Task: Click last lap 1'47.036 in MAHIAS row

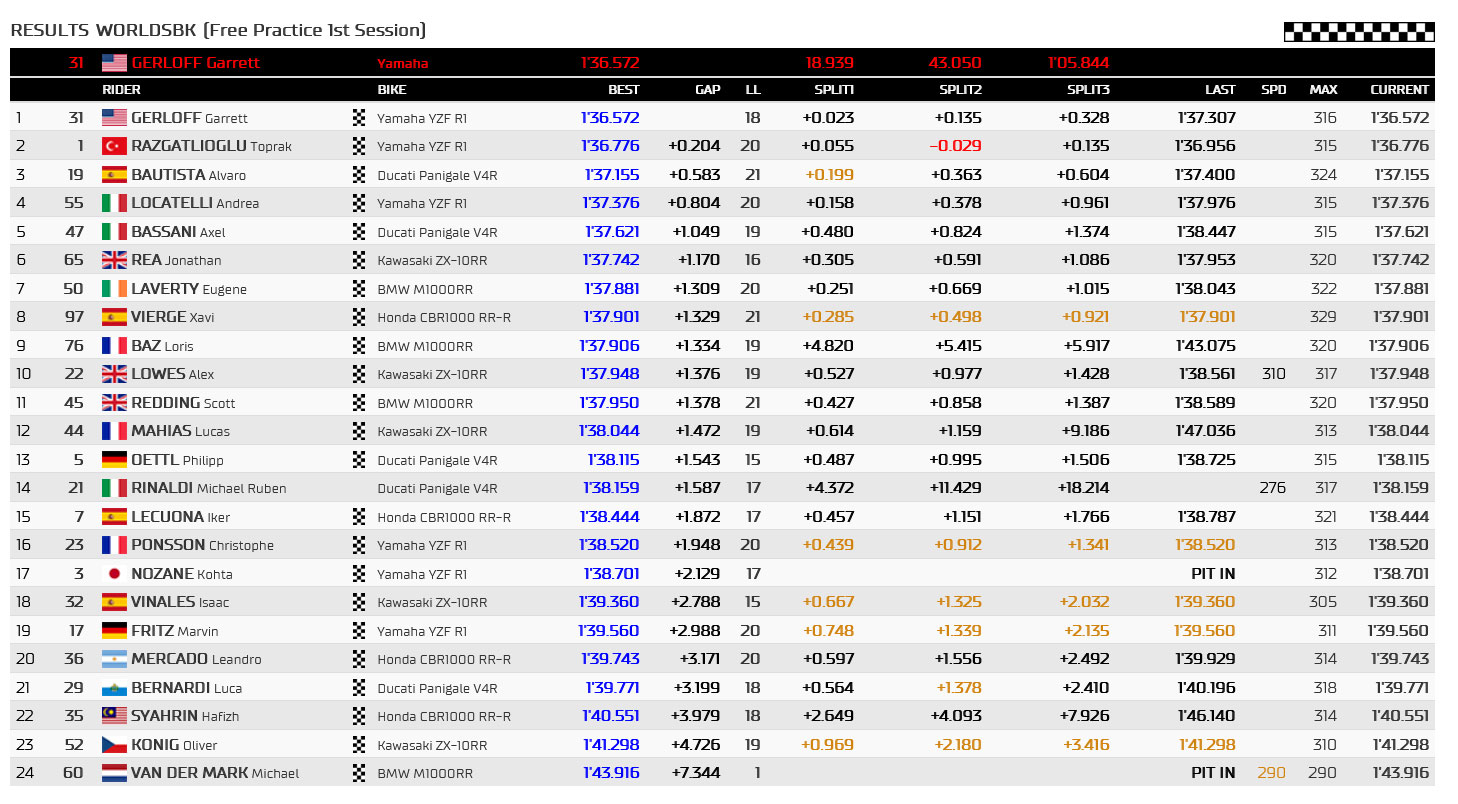Action: (x=1207, y=431)
